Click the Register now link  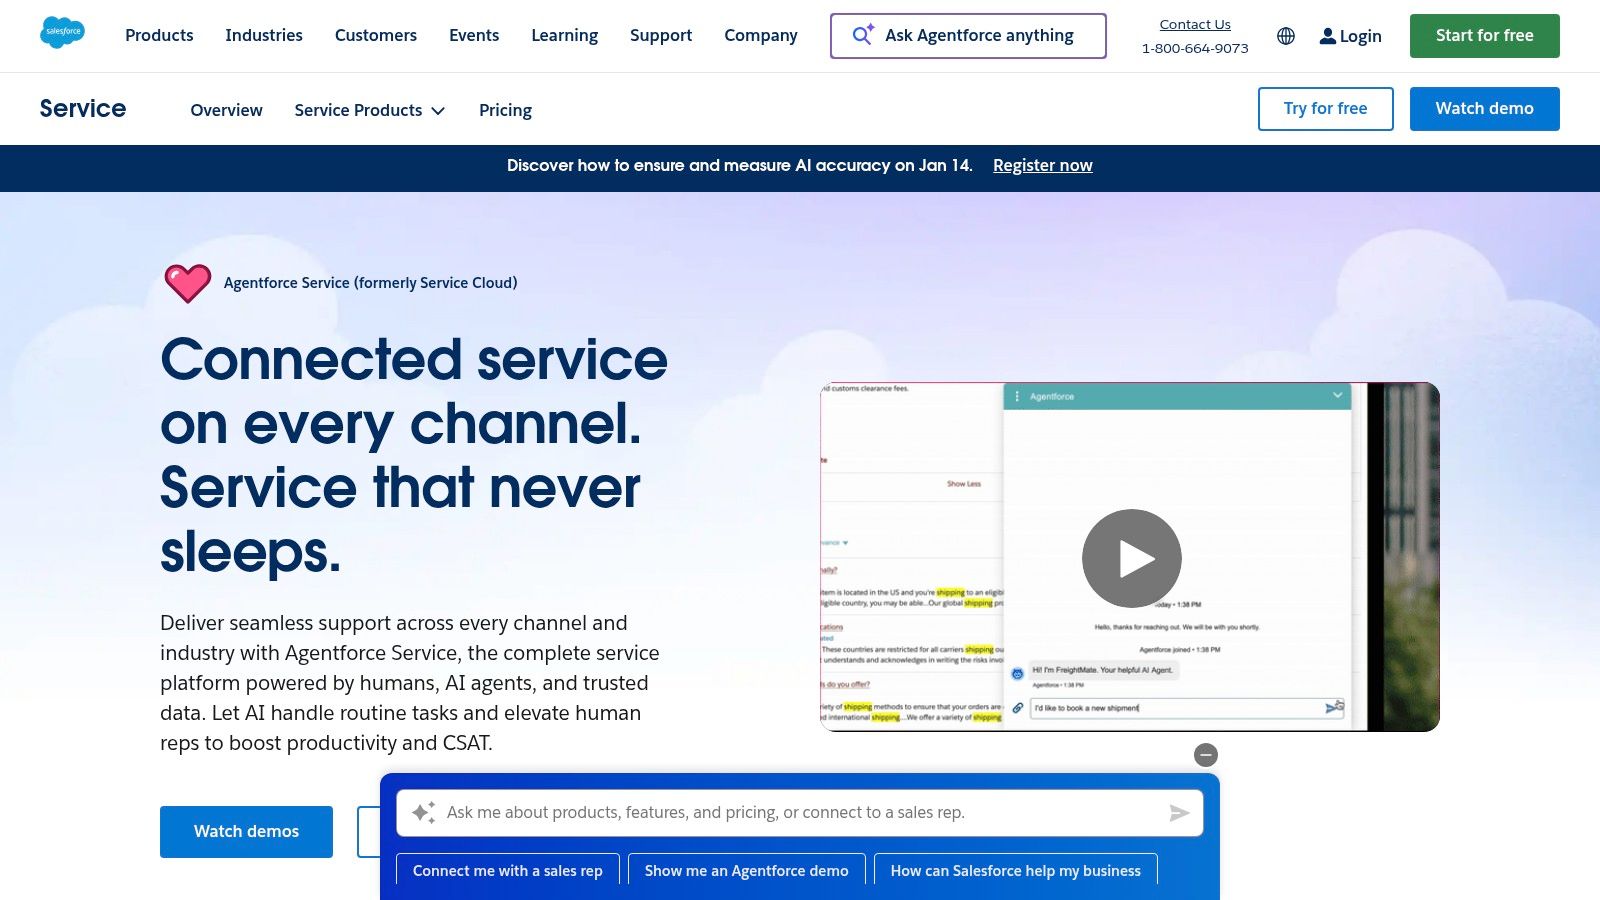point(1042,165)
